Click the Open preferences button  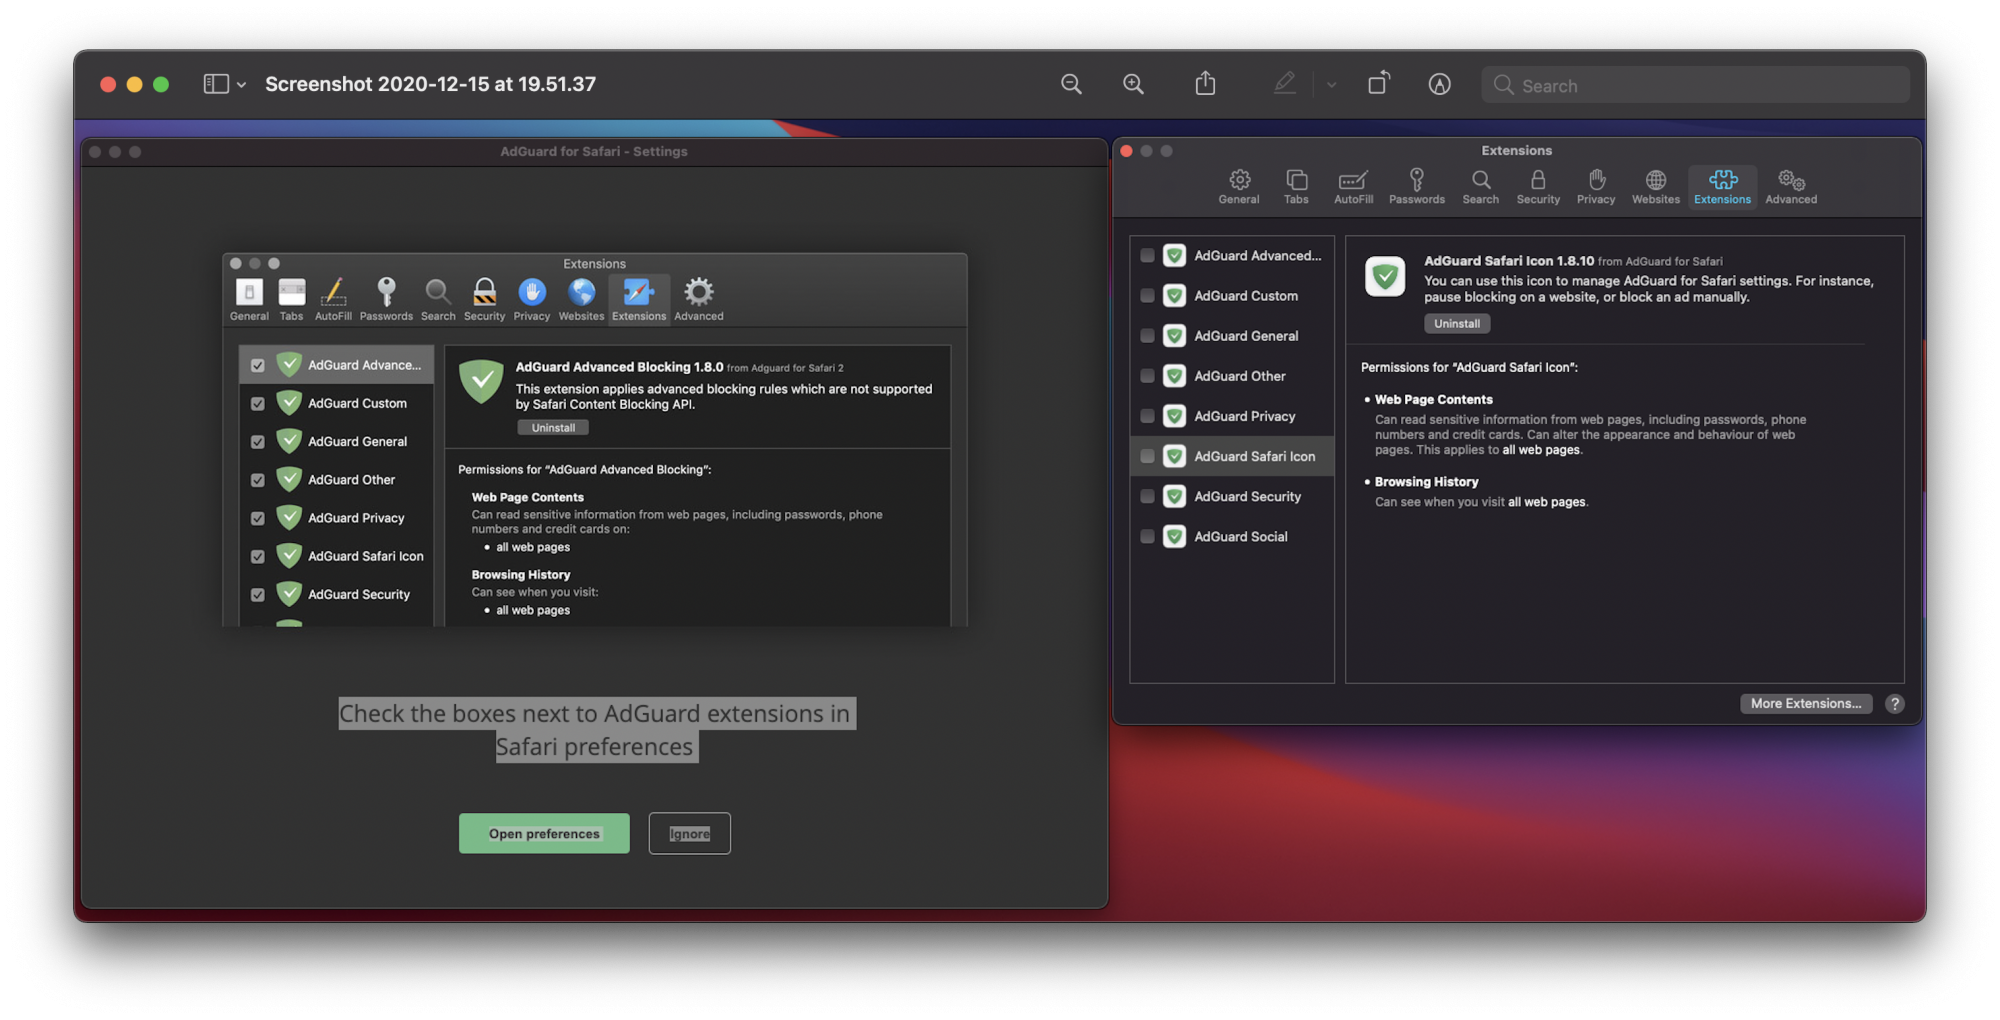[544, 833]
